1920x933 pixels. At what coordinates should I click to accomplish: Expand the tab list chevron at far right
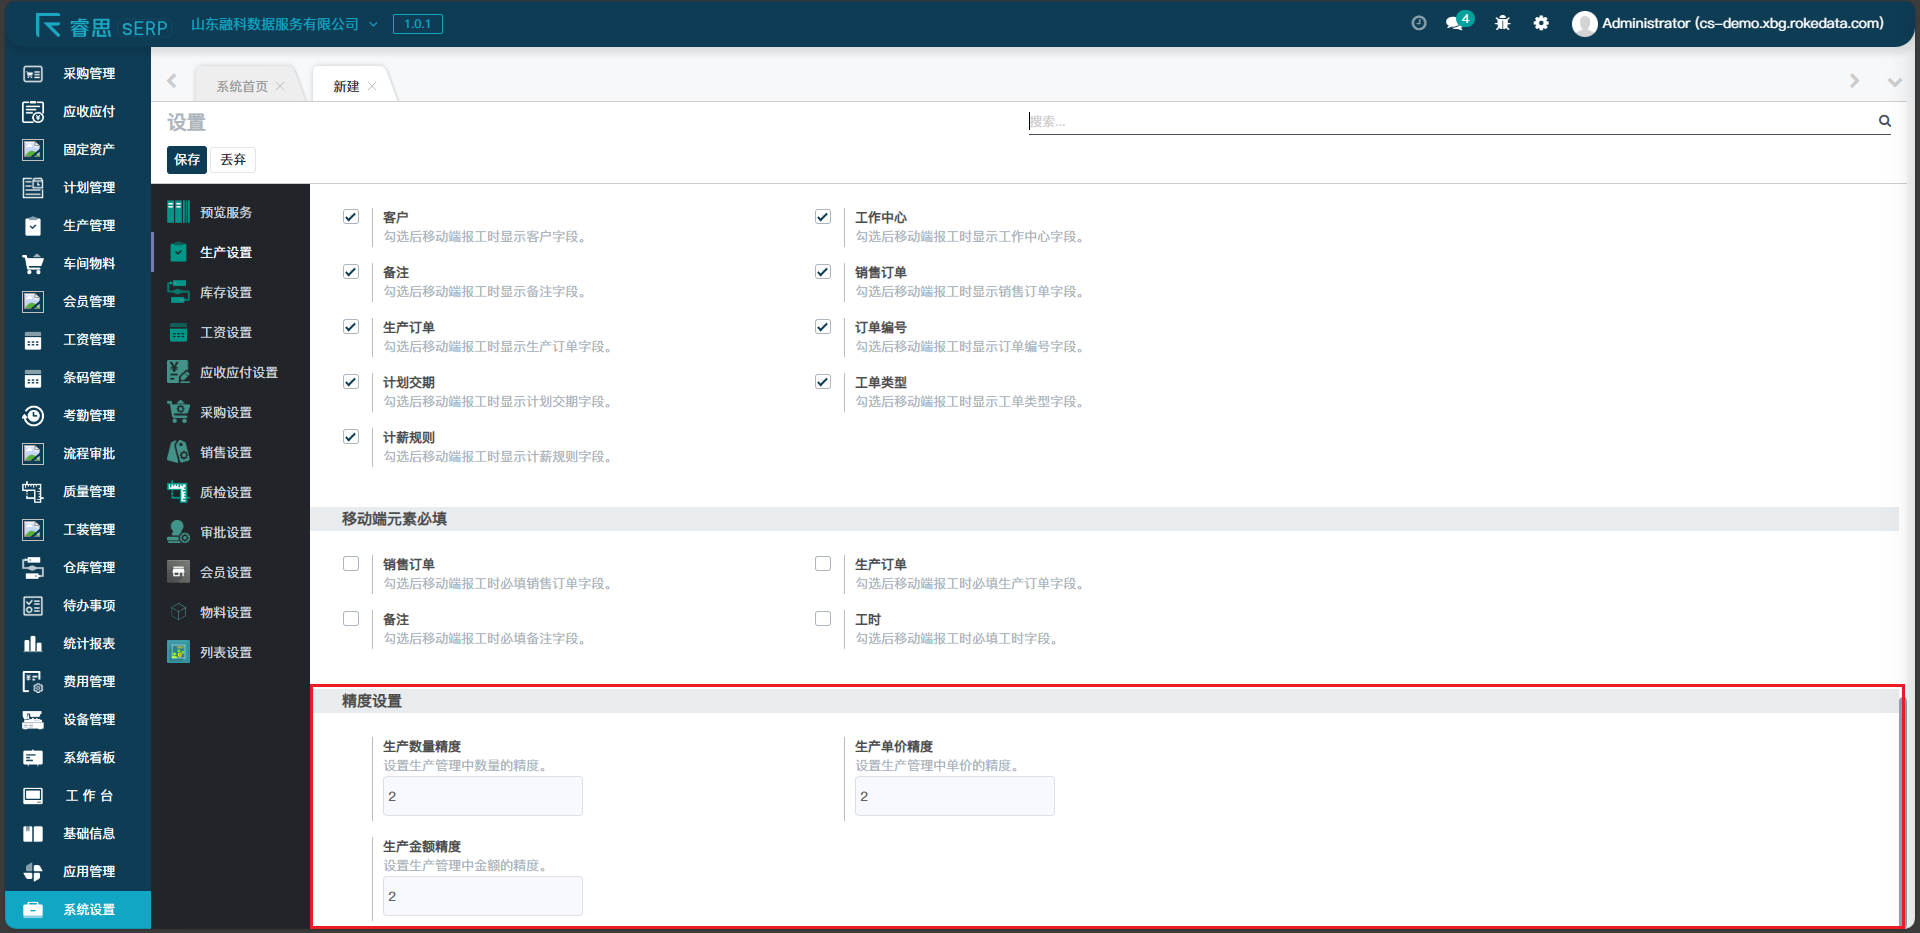pyautogui.click(x=1894, y=82)
